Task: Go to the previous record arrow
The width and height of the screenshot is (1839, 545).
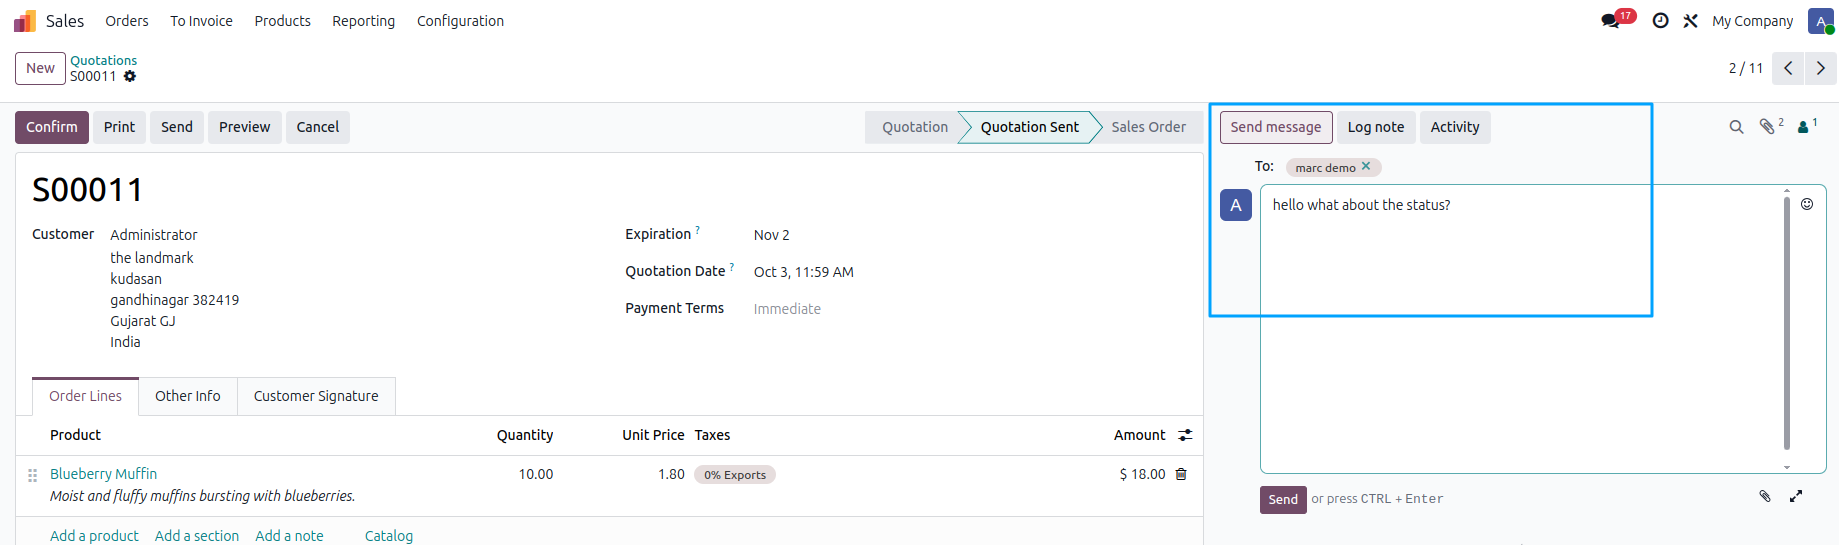Action: [x=1788, y=68]
